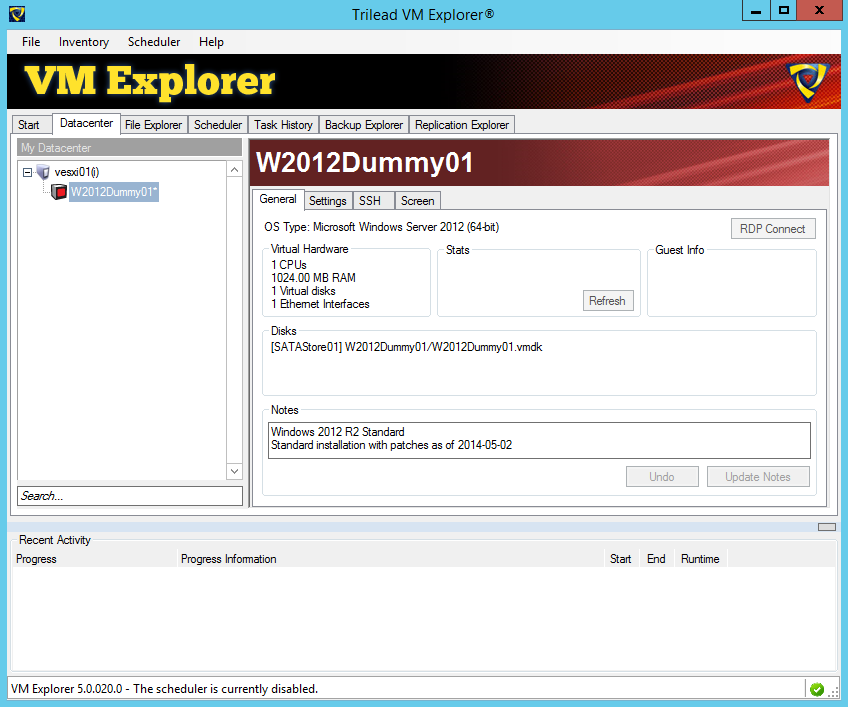Viewport: 848px width, 707px height.
Task: Click the scheduler disabled status bar message
Action: point(164,689)
